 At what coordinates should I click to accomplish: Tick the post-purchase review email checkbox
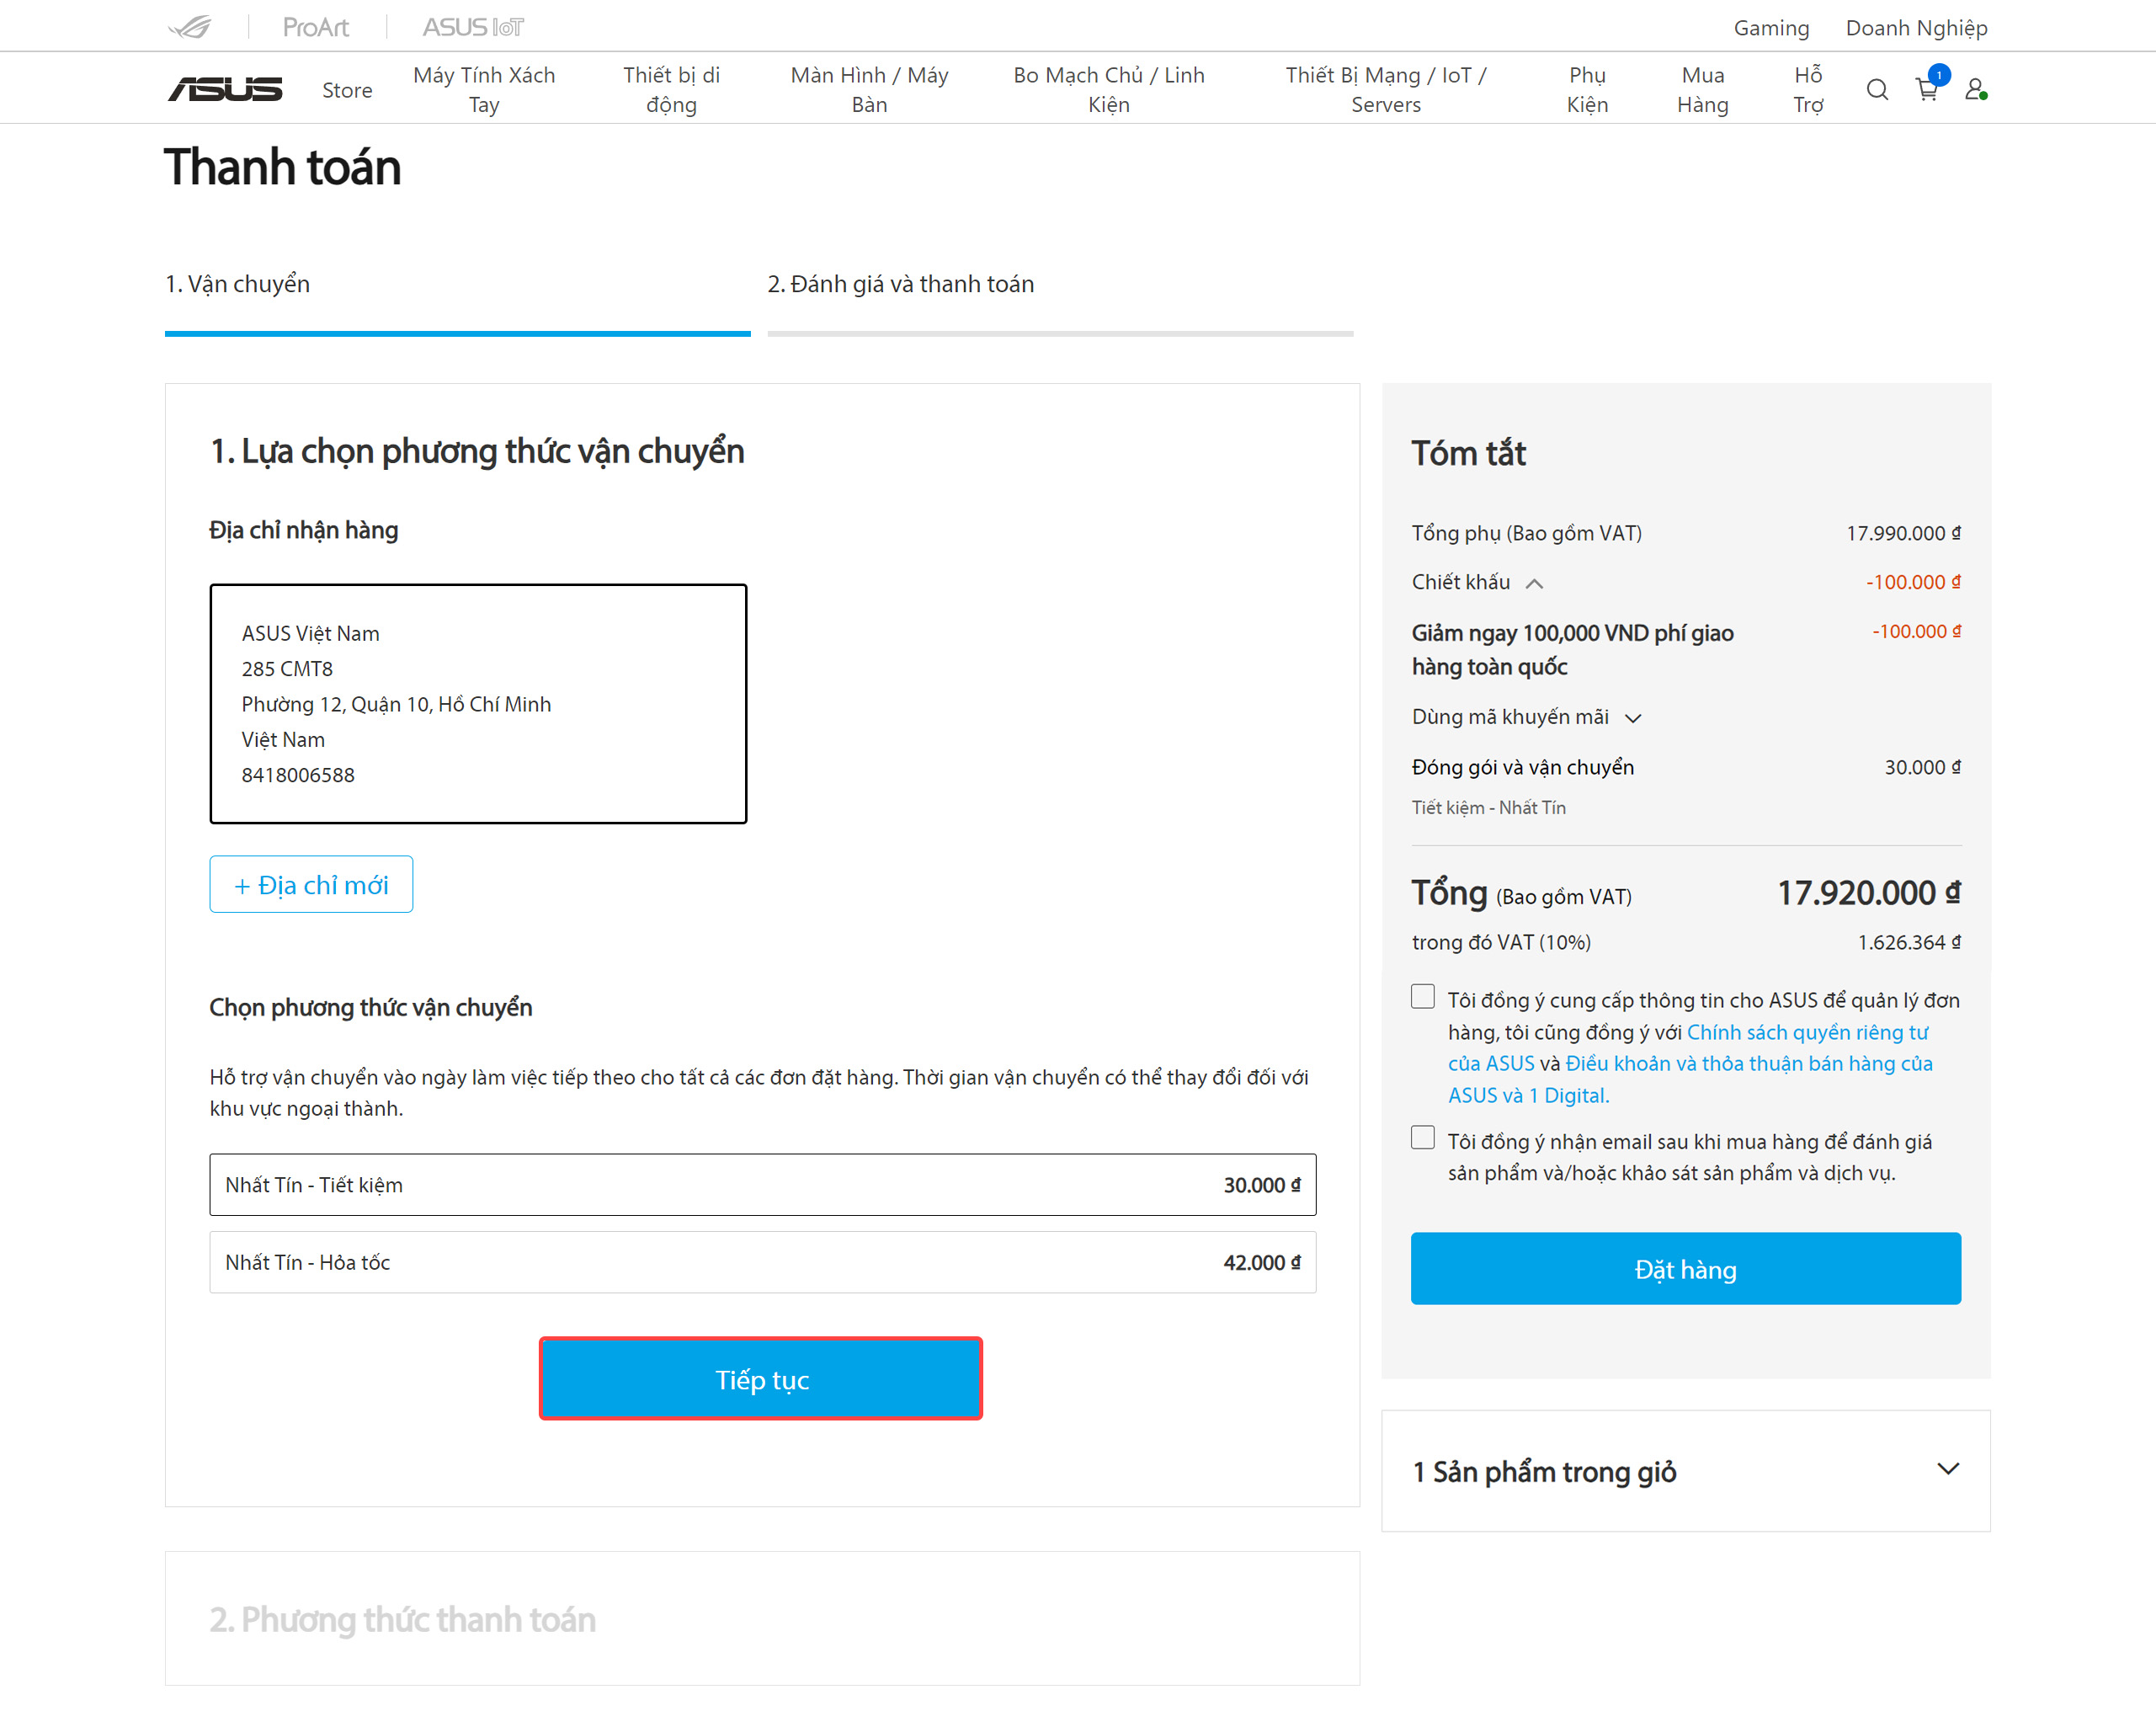tap(1422, 1138)
